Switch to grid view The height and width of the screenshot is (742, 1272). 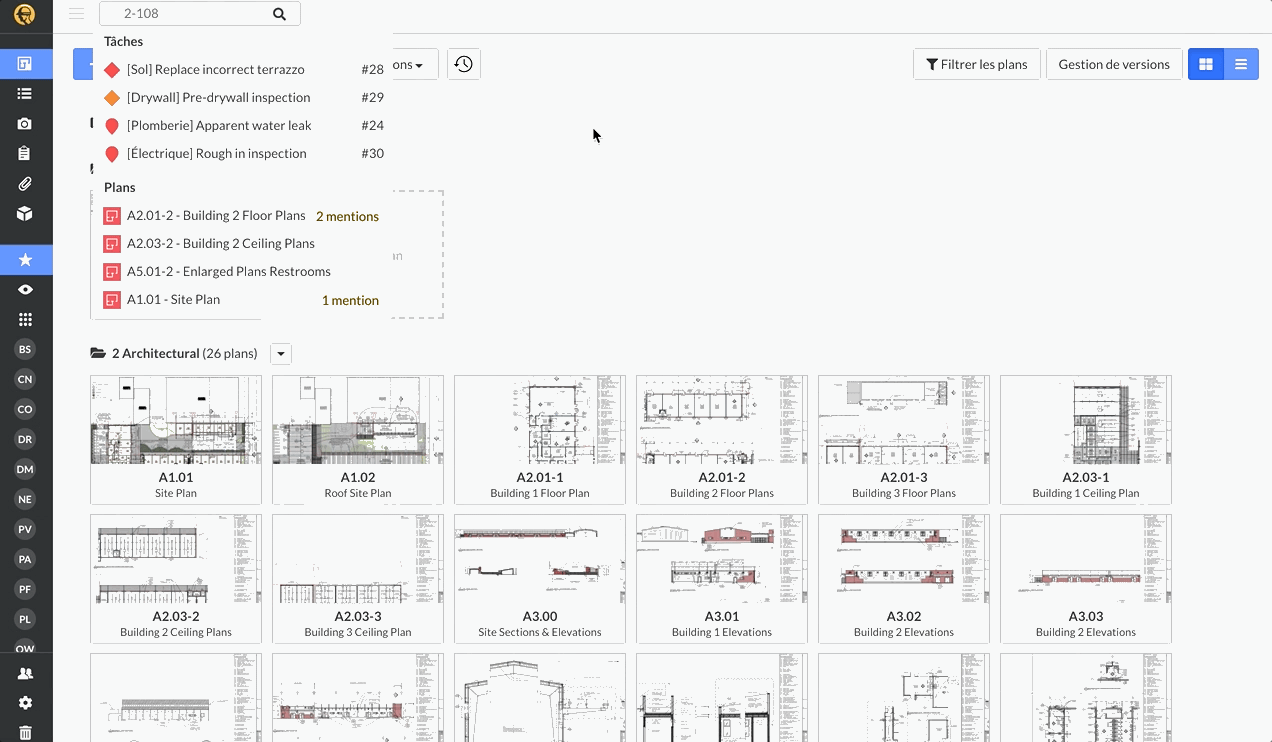click(1206, 64)
